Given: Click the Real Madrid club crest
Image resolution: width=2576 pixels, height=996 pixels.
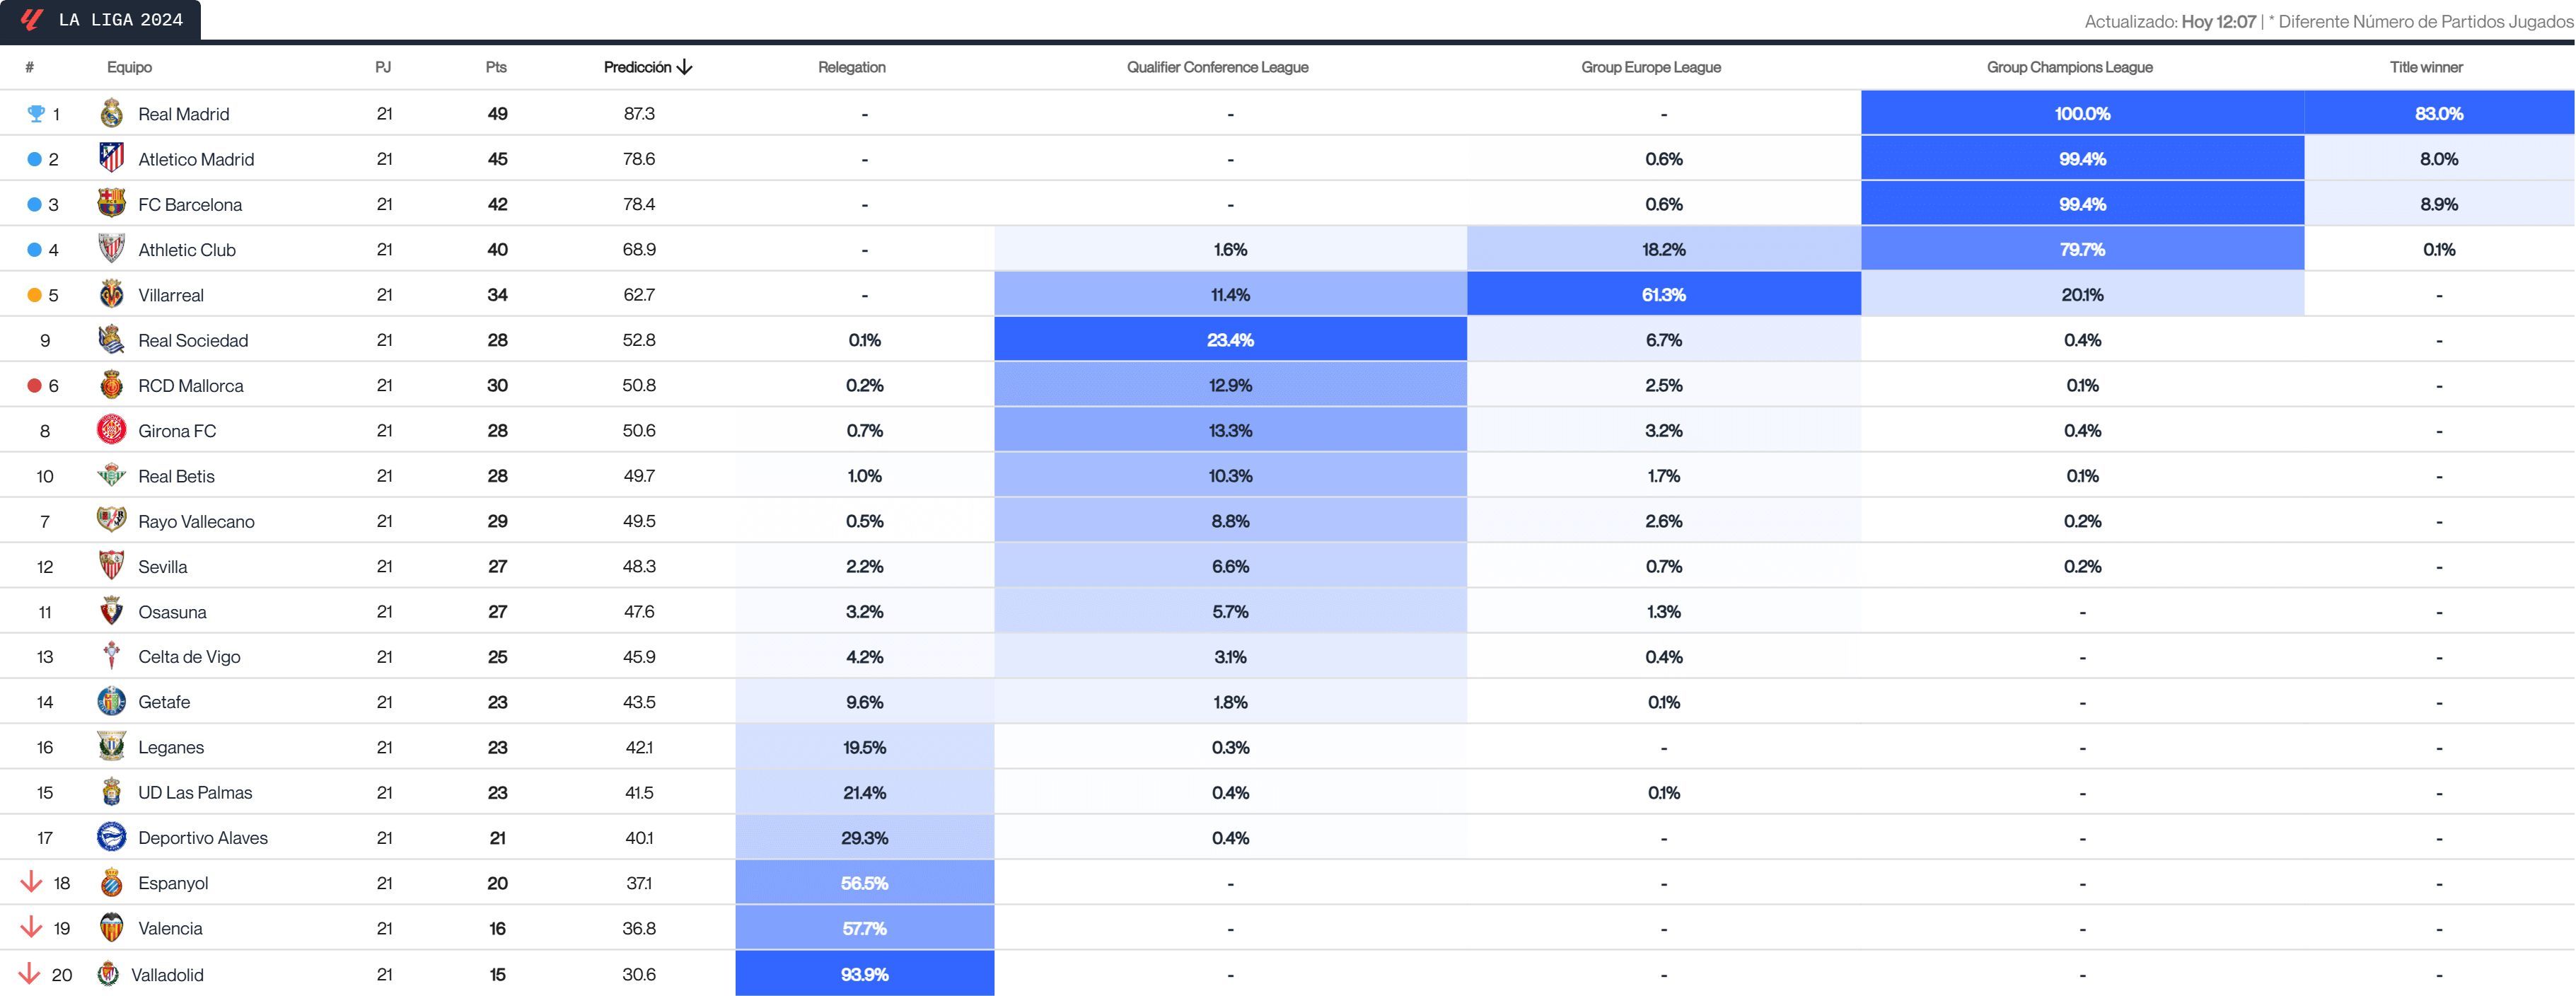Looking at the screenshot, I should [112, 114].
